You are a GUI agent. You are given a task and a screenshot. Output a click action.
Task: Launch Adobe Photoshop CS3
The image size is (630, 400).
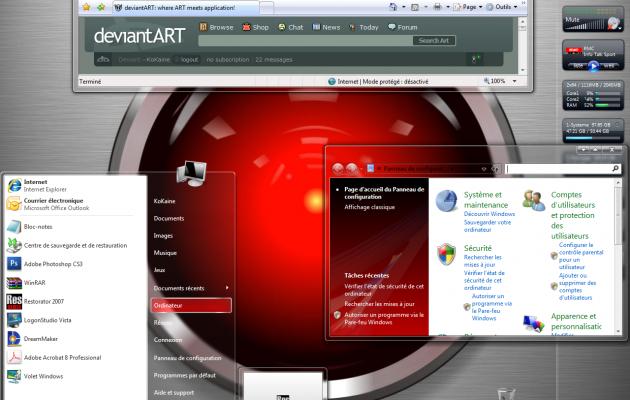click(74, 264)
